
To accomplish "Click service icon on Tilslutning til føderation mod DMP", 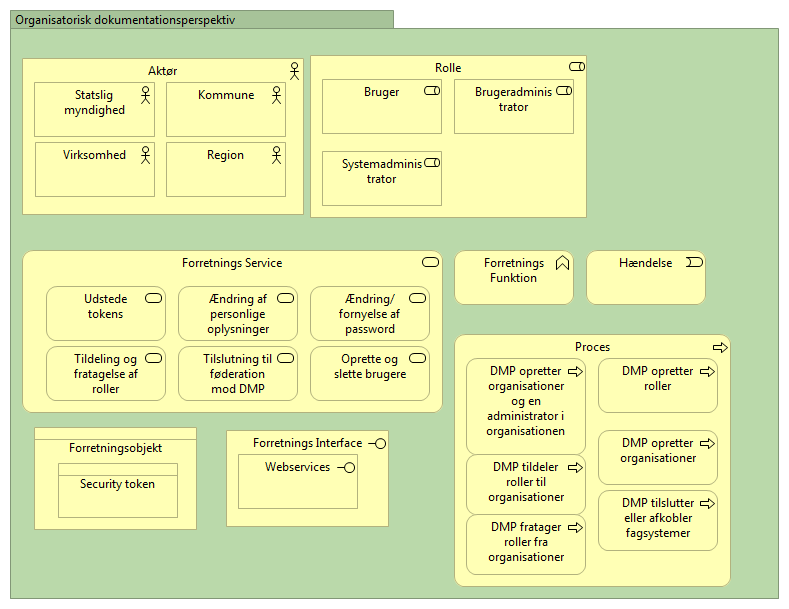I will [285, 358].
